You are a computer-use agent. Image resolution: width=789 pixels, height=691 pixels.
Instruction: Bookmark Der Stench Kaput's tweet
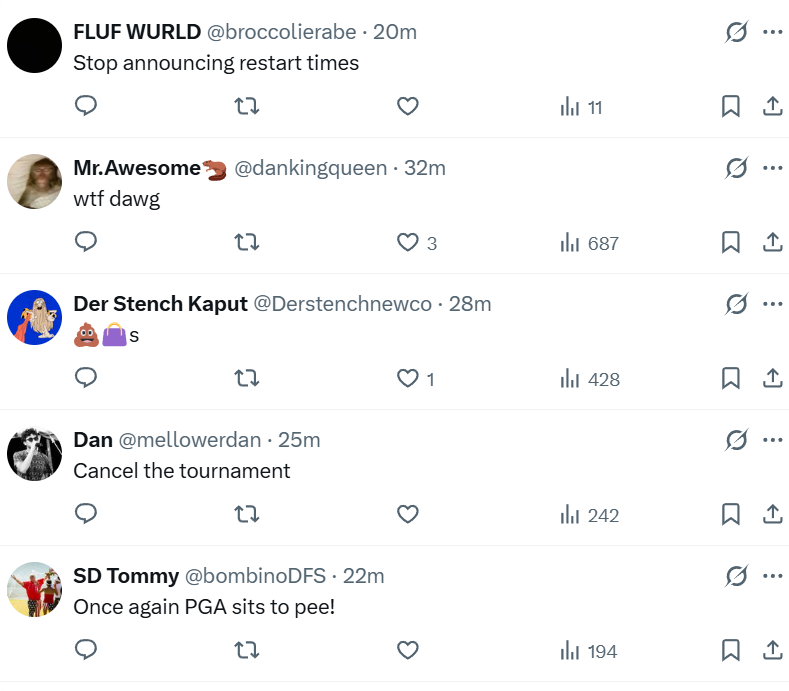click(x=731, y=378)
